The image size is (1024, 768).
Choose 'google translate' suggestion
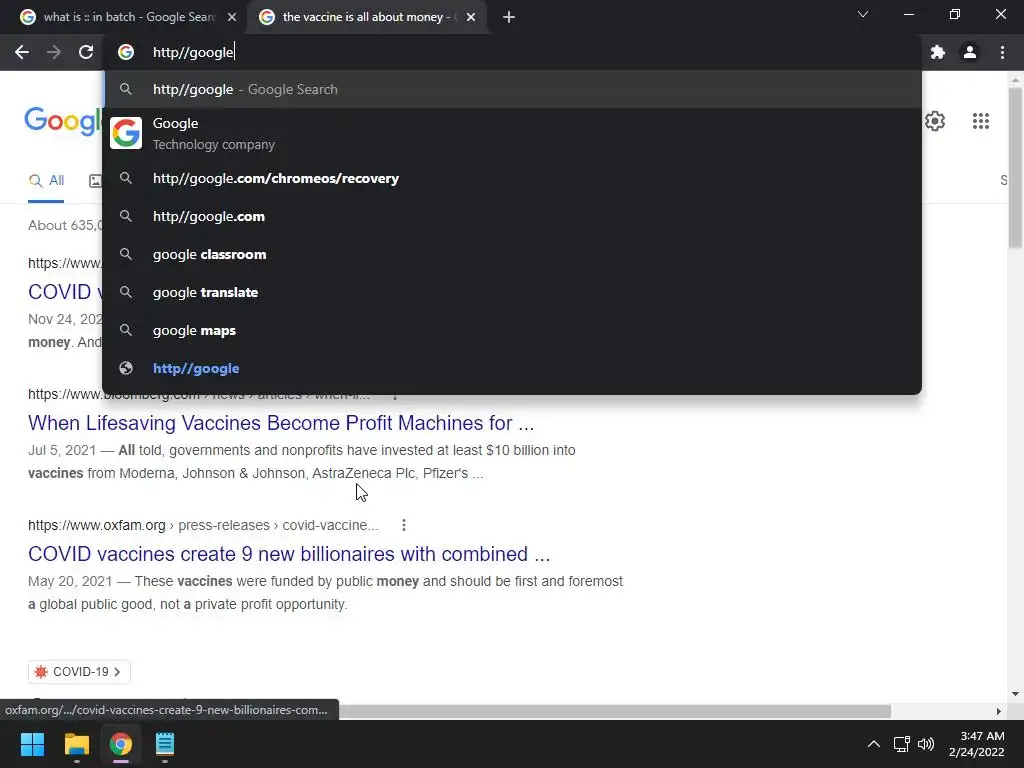click(x=512, y=292)
